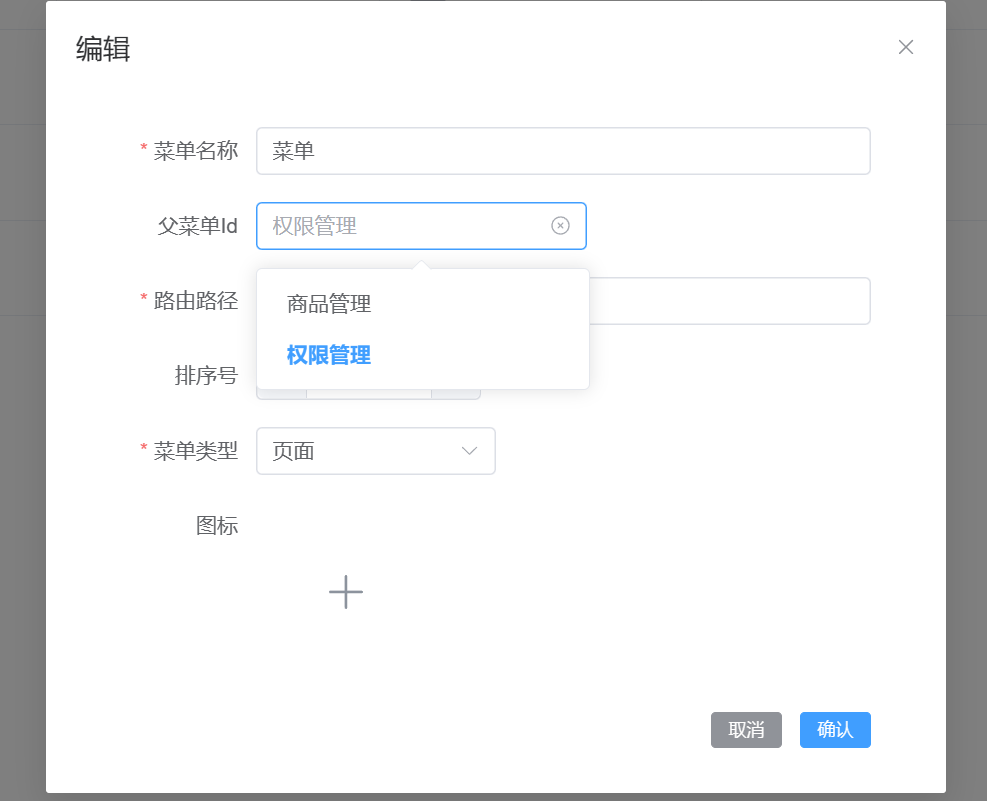The width and height of the screenshot is (987, 801).
Task: Click the dialog close X icon
Action: pos(905,46)
